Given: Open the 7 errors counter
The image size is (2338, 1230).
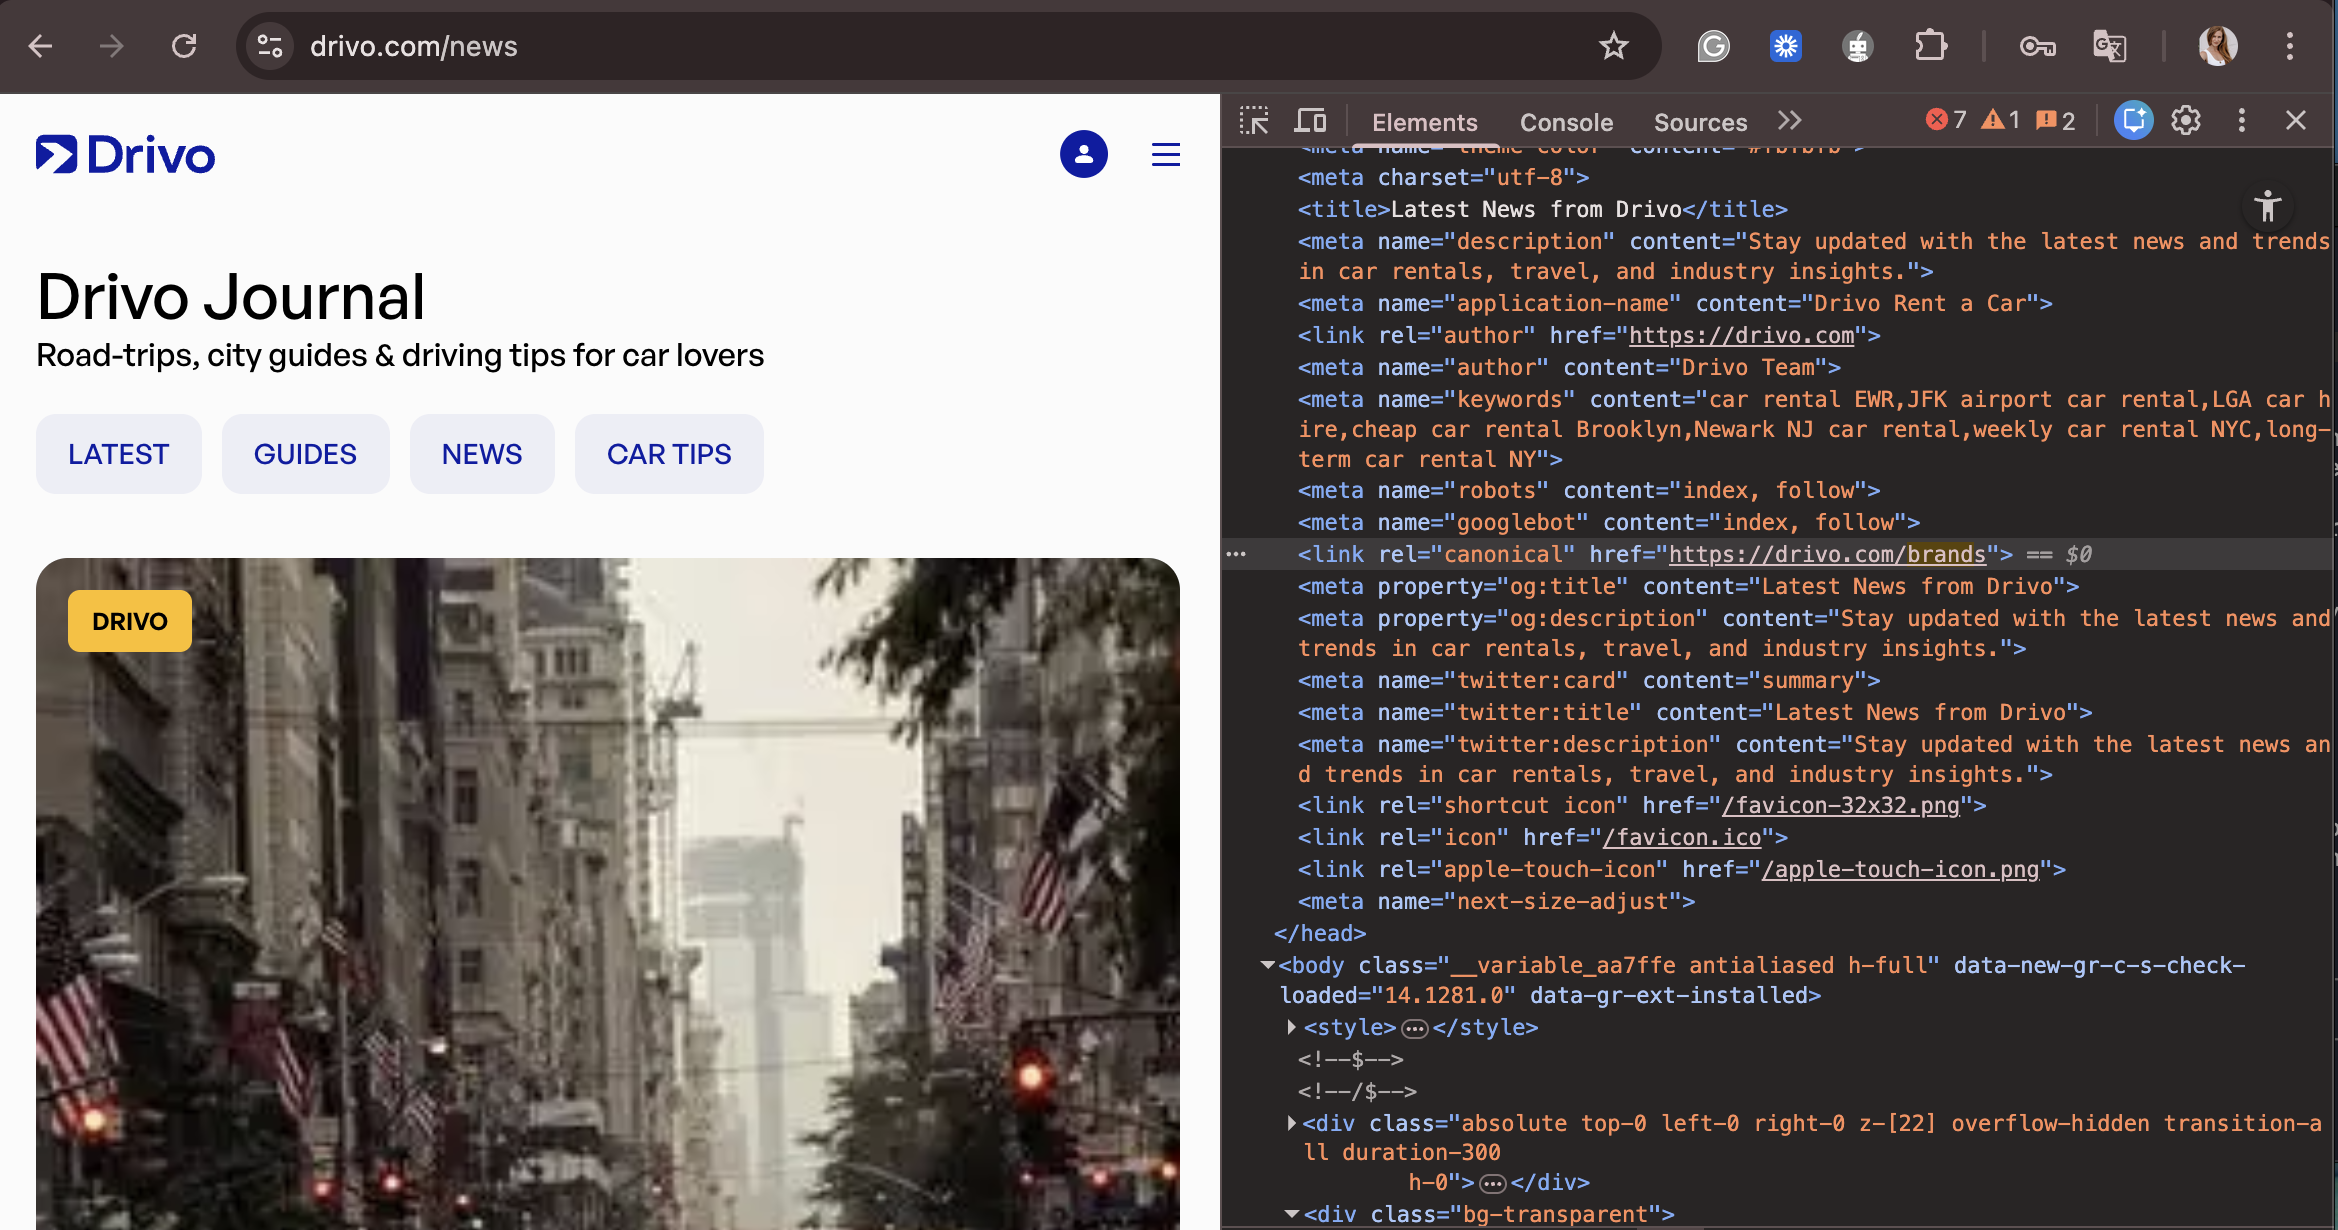Looking at the screenshot, I should [x=1946, y=120].
